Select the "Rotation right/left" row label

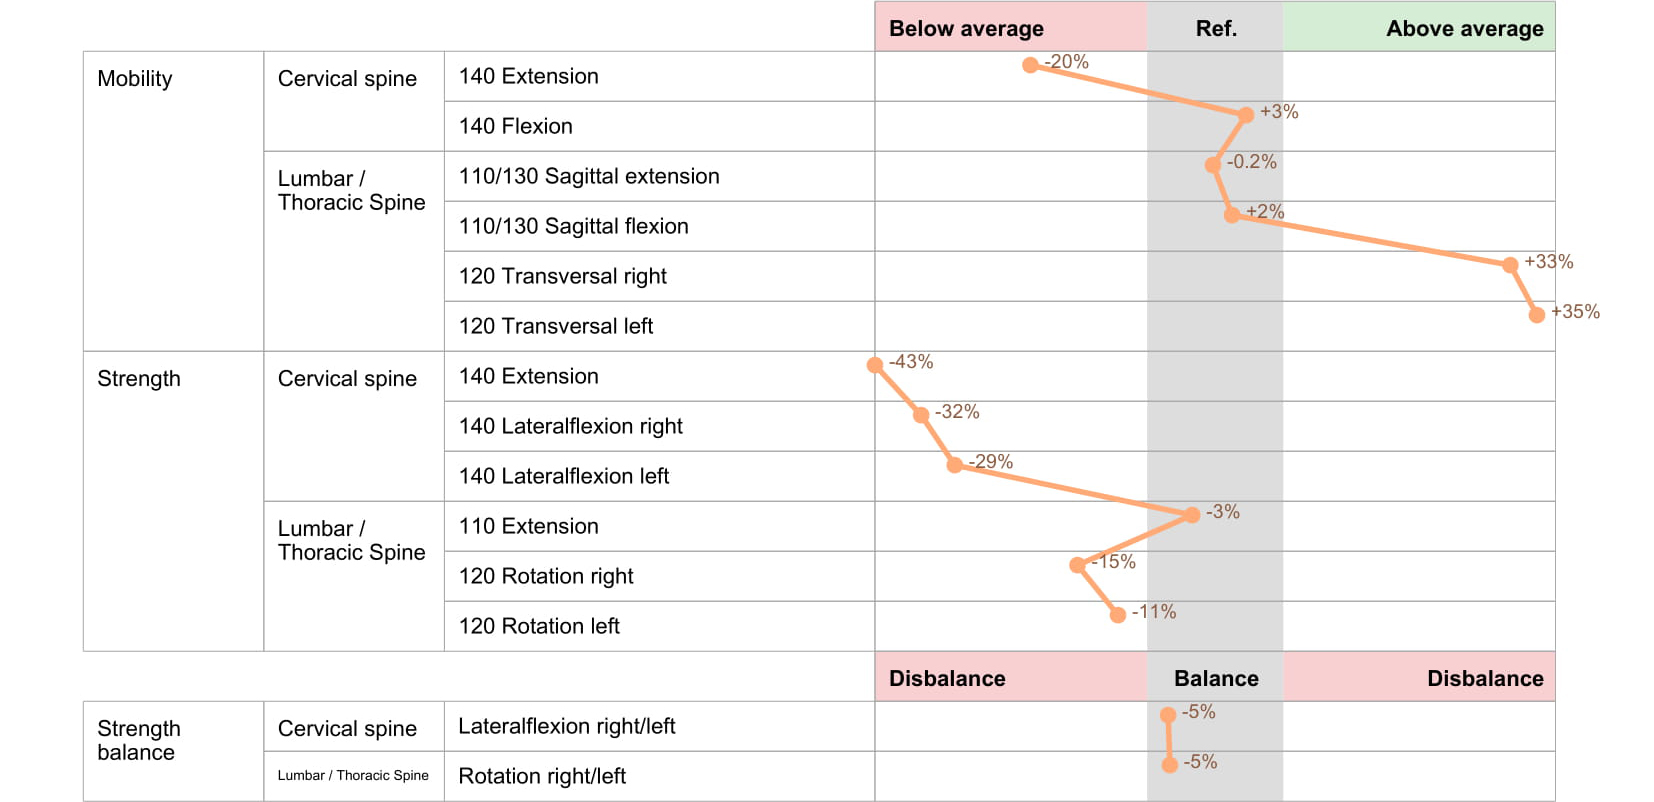542,776
